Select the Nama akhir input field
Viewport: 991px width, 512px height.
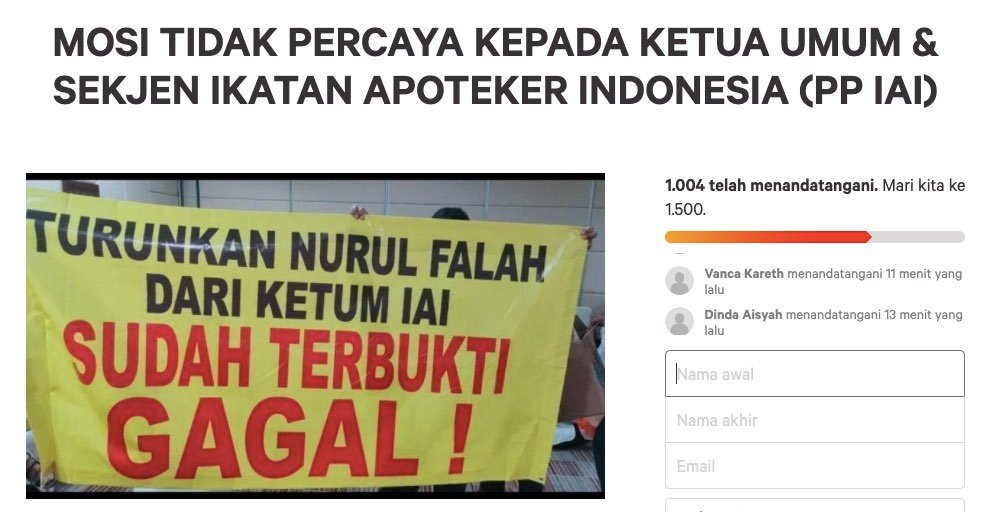(815, 420)
